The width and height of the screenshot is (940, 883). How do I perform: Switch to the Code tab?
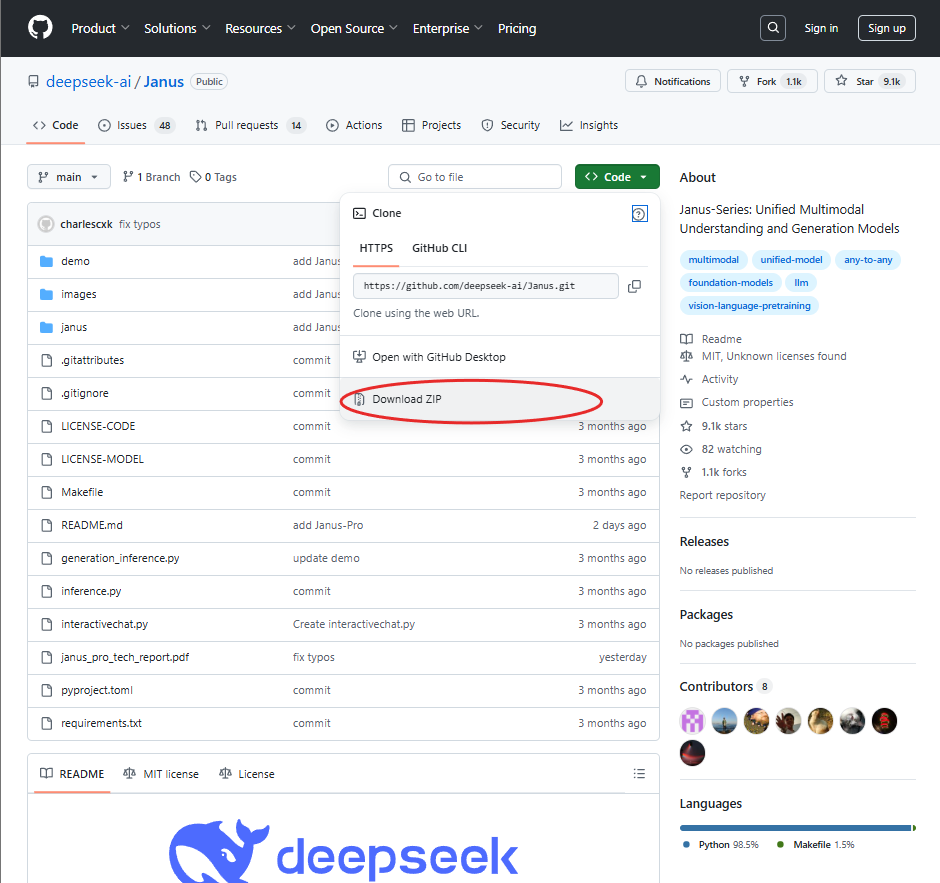pyautogui.click(x=56, y=125)
